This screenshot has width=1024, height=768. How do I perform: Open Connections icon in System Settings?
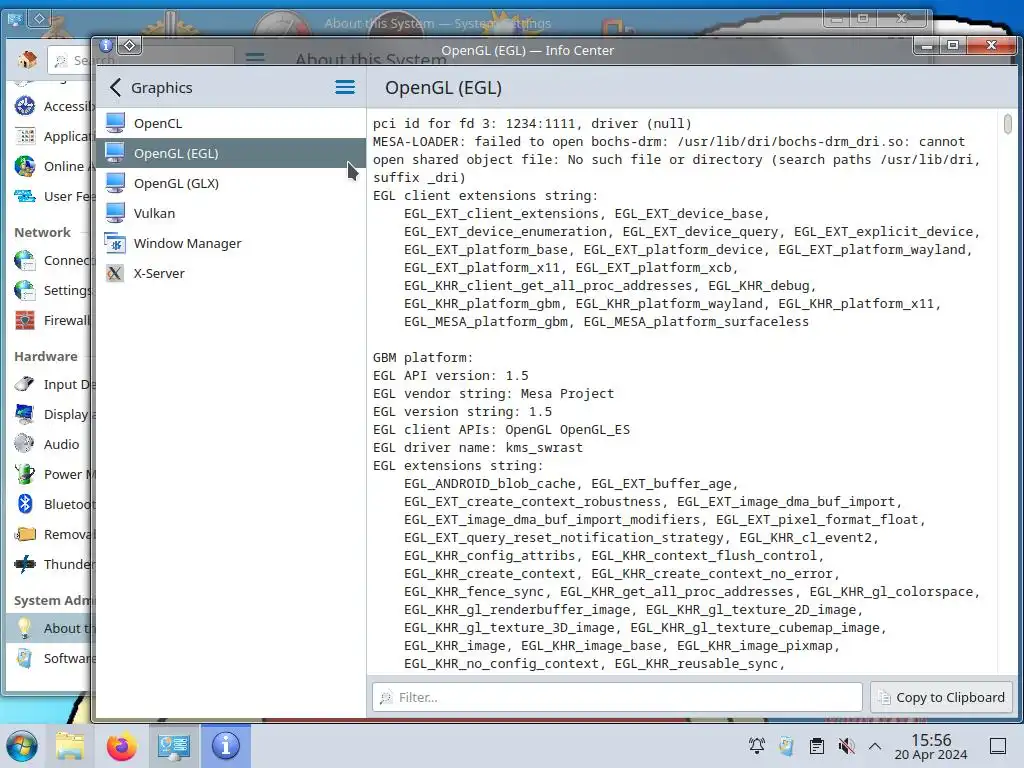pos(25,260)
